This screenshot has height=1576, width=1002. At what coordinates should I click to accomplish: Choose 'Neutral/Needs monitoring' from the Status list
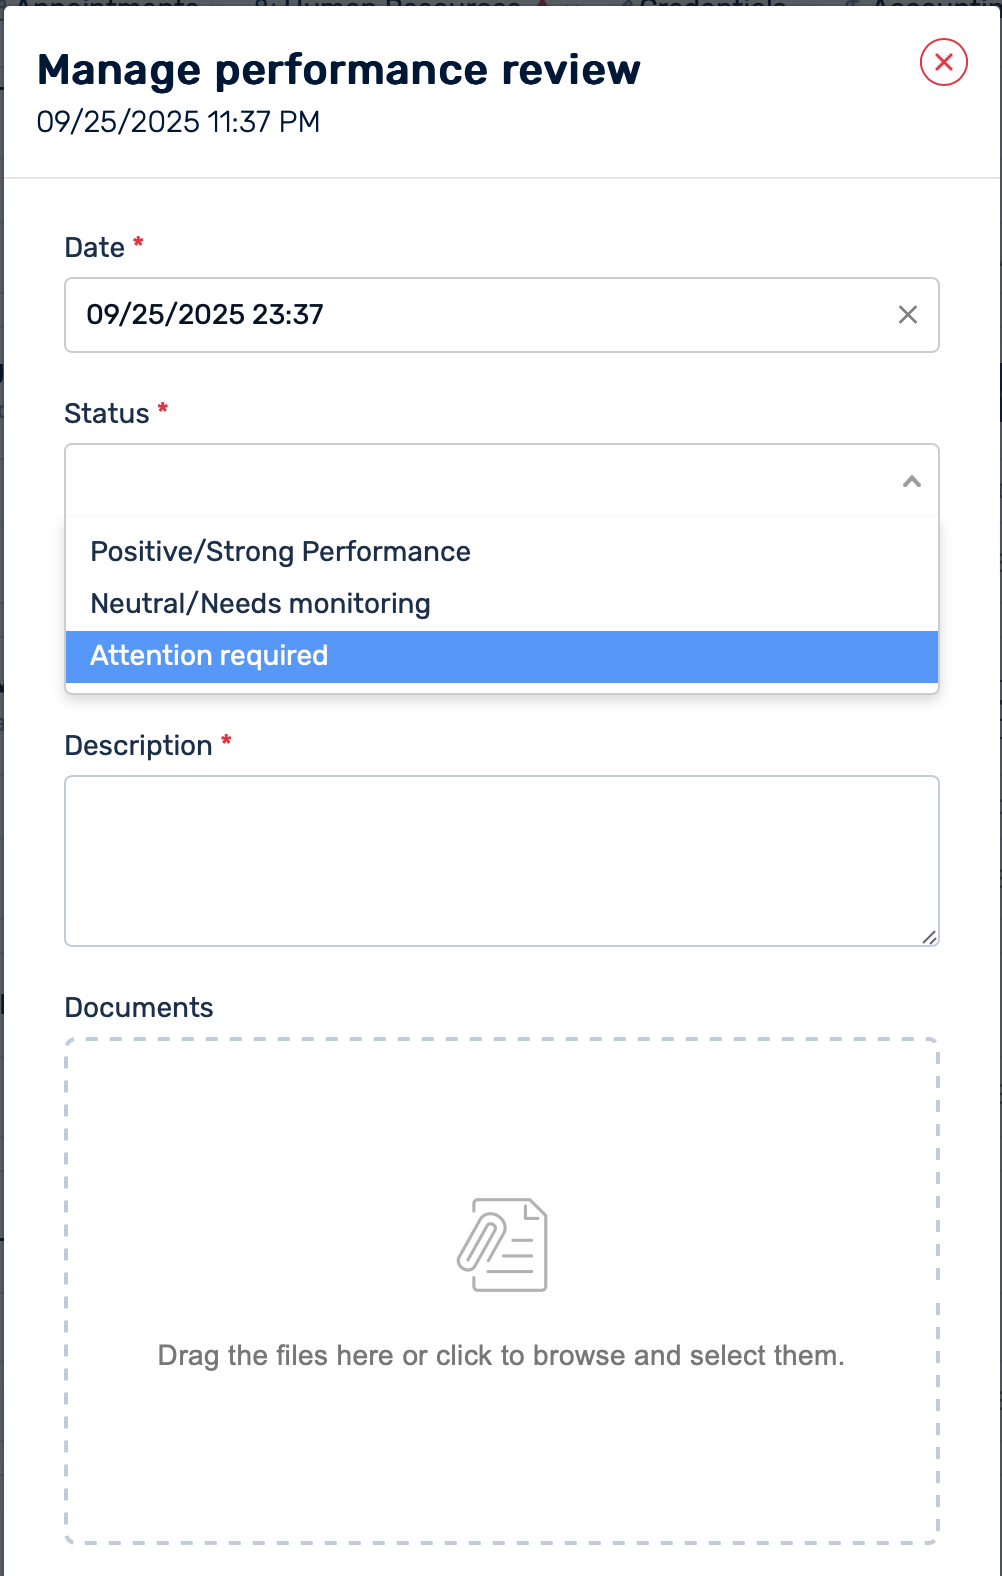(260, 604)
